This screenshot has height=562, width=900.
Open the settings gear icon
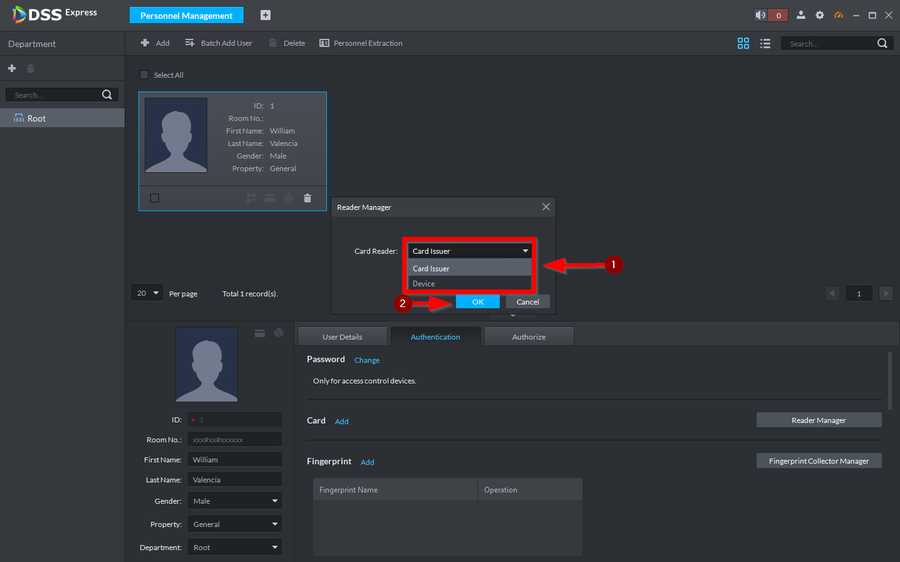pyautogui.click(x=820, y=16)
